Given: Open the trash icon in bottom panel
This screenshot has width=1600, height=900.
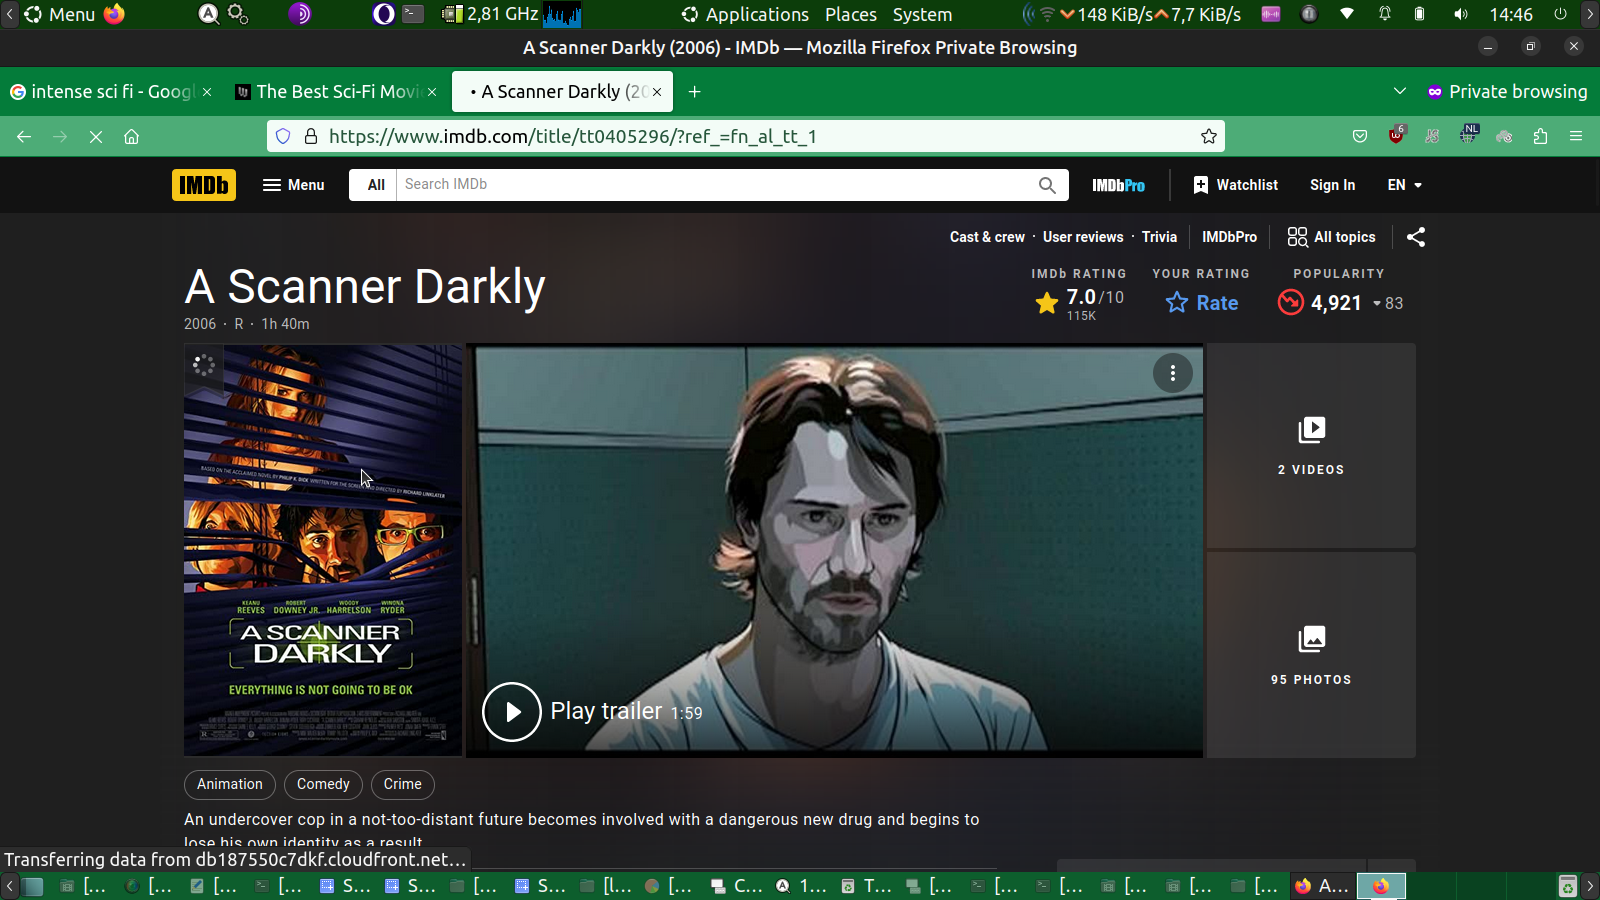Looking at the screenshot, I should click(1568, 886).
